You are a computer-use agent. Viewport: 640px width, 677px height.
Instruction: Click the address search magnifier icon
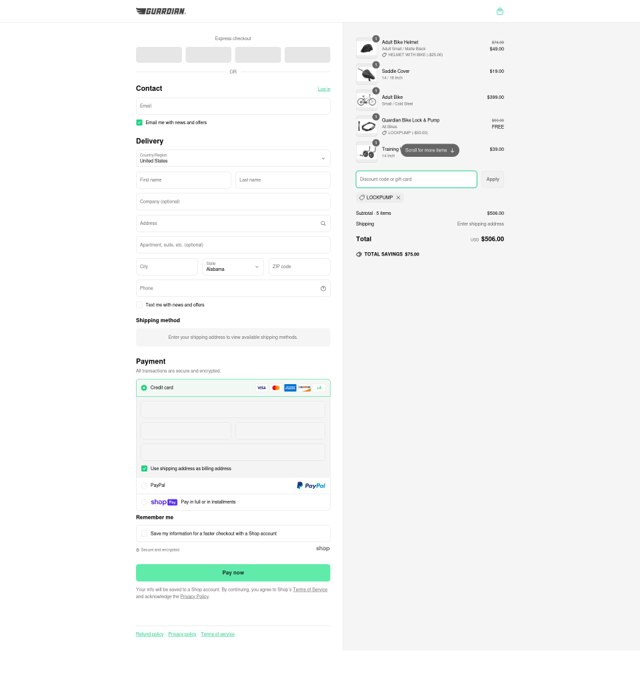(x=323, y=223)
